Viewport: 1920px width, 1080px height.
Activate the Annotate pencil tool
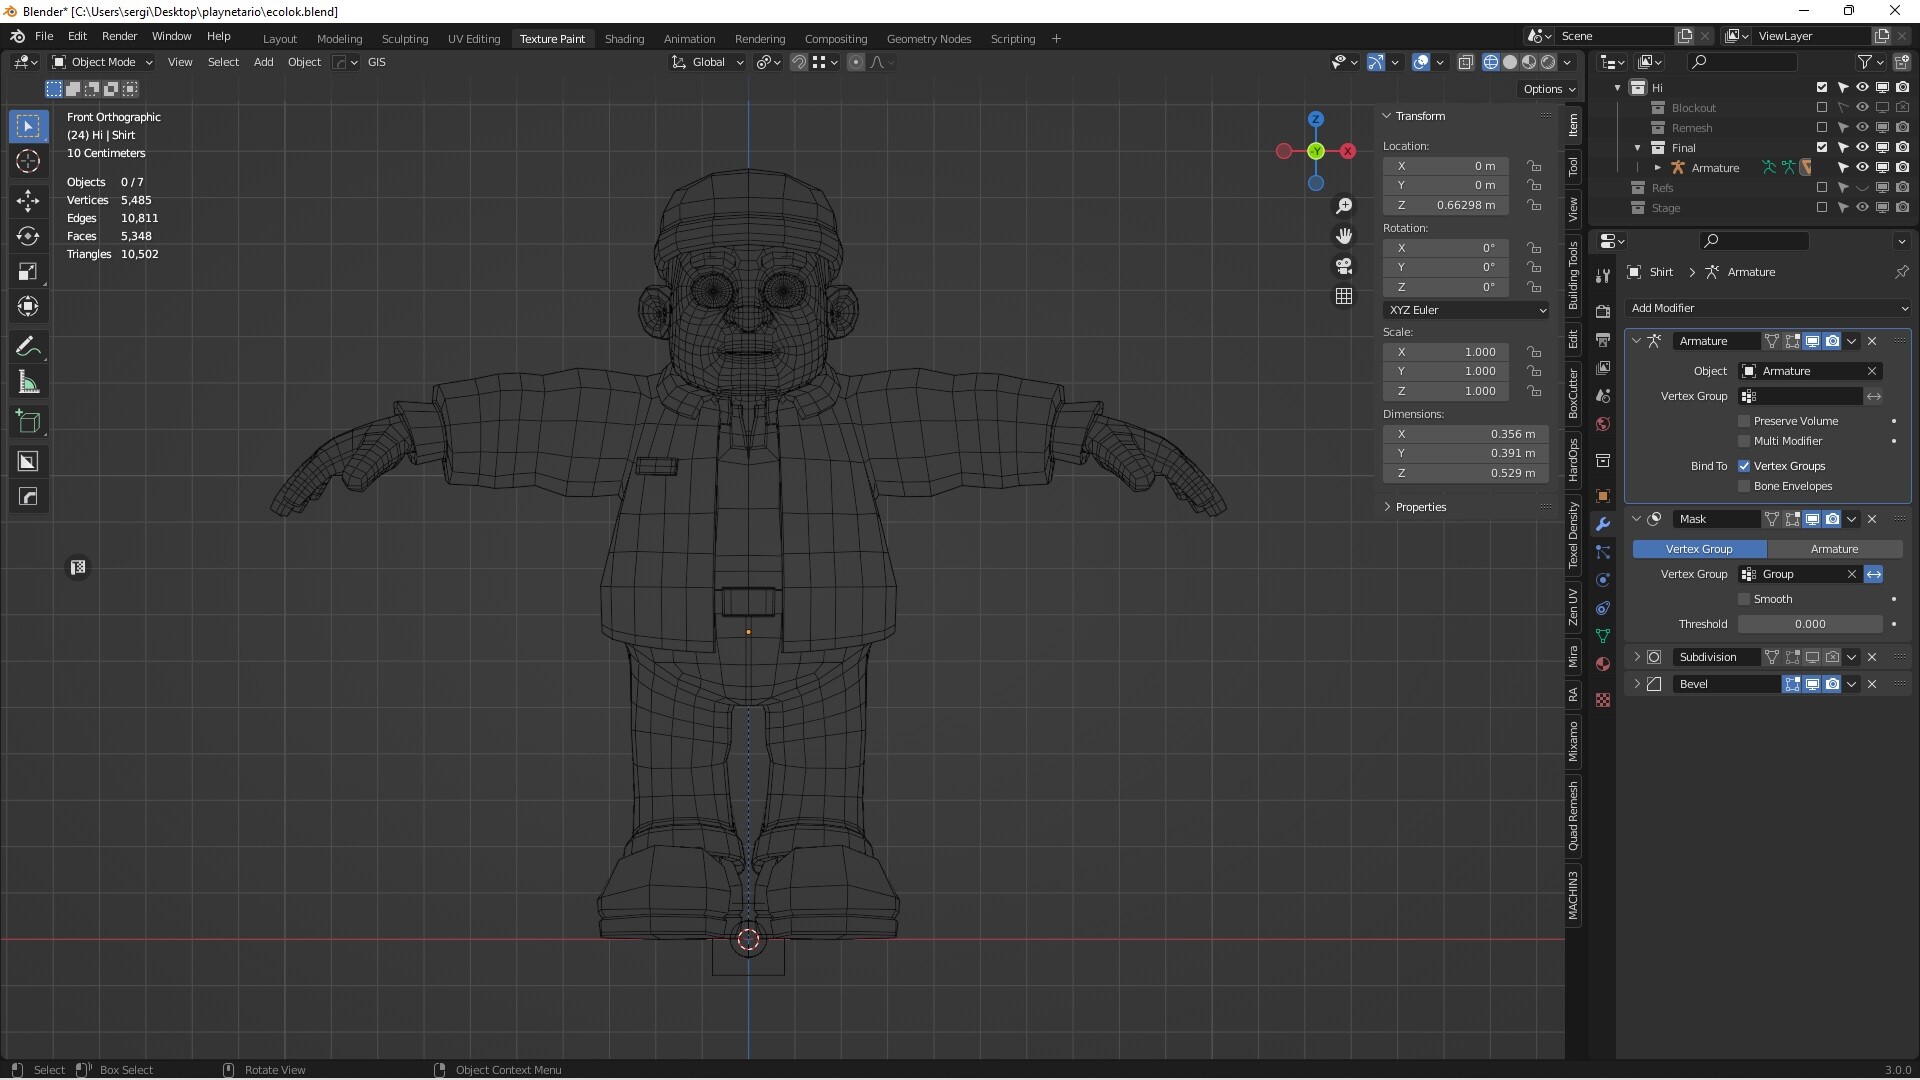coord(28,347)
